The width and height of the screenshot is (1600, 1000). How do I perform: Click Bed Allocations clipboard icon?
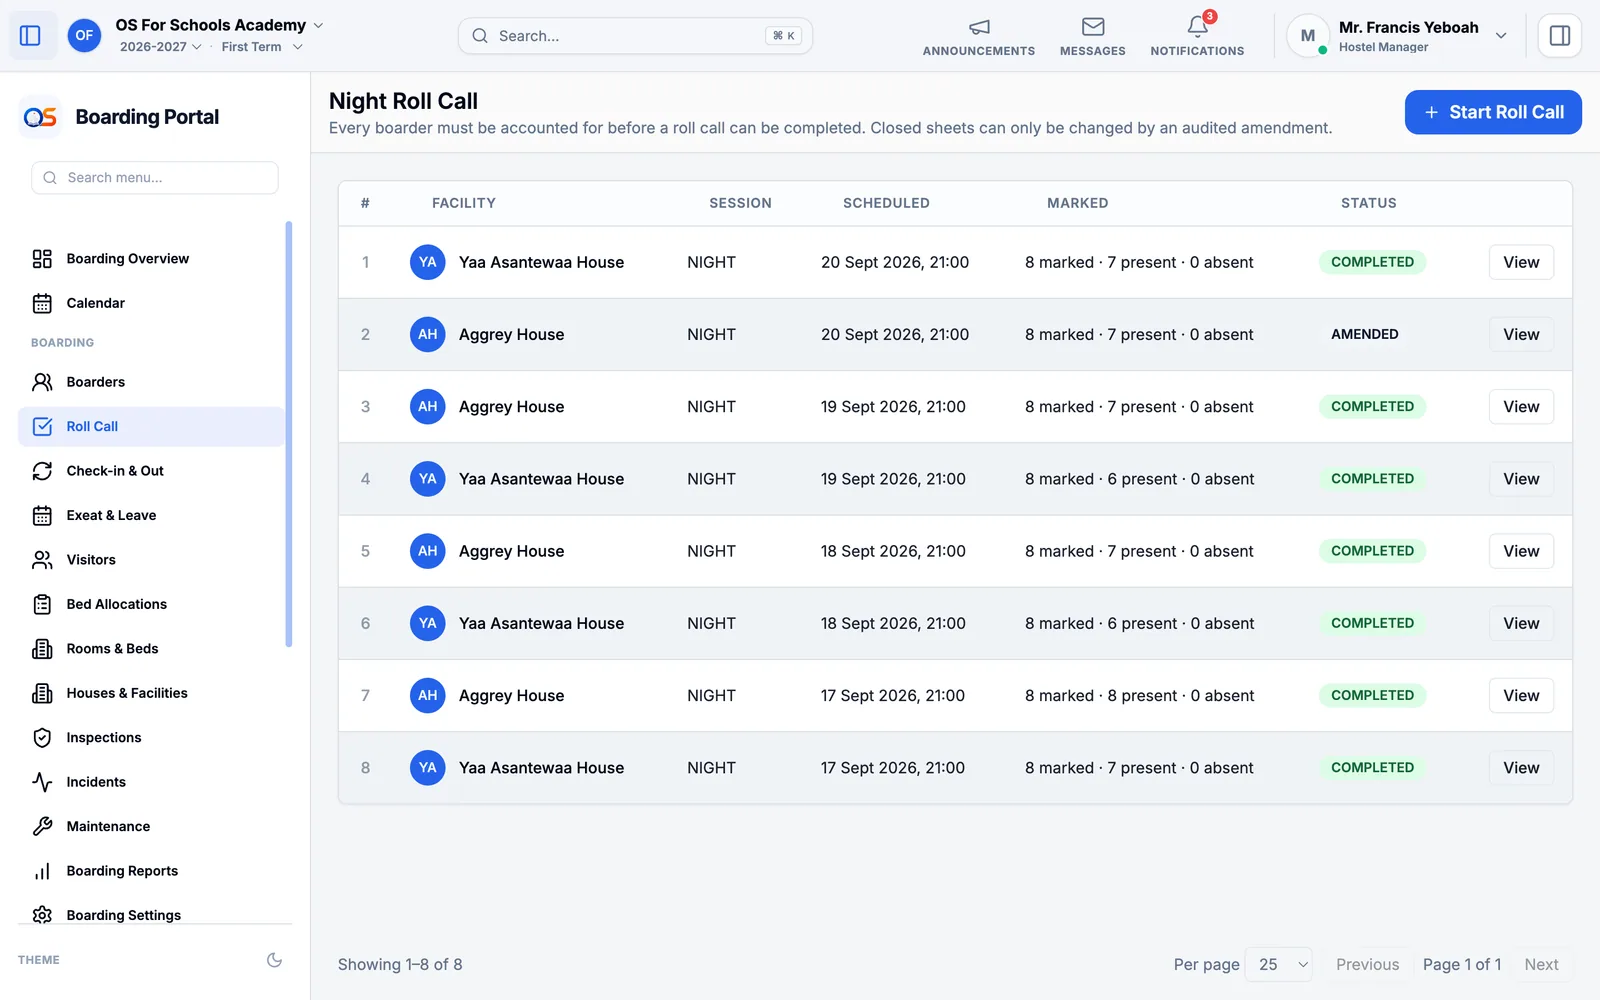pos(42,604)
